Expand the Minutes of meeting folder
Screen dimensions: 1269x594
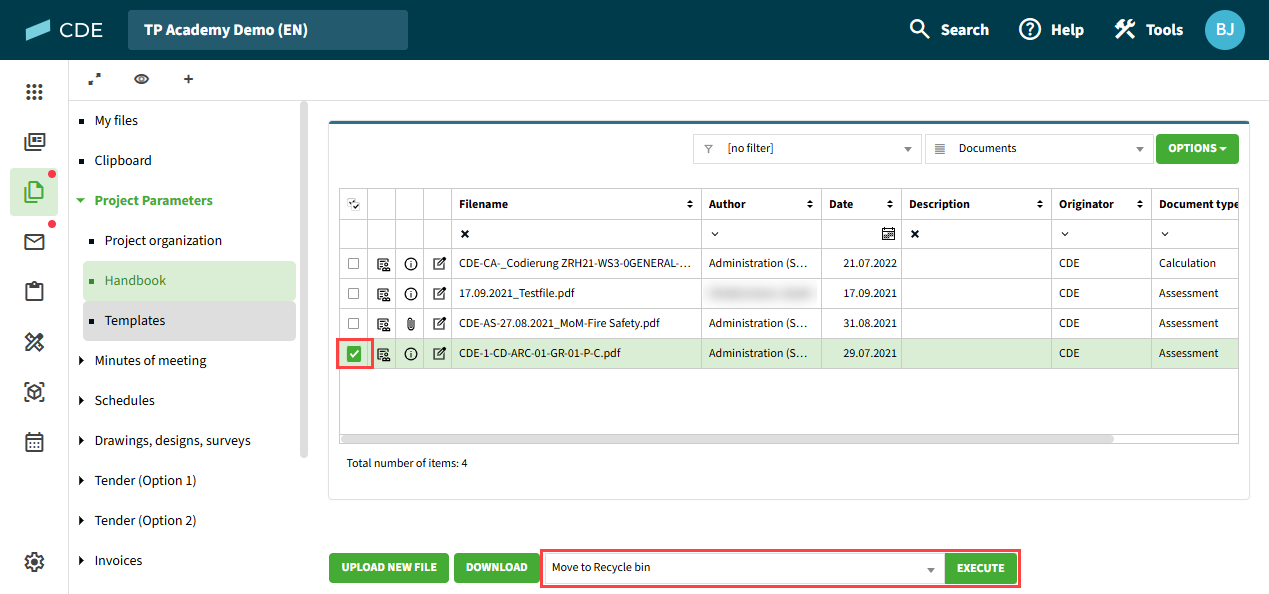click(x=81, y=361)
